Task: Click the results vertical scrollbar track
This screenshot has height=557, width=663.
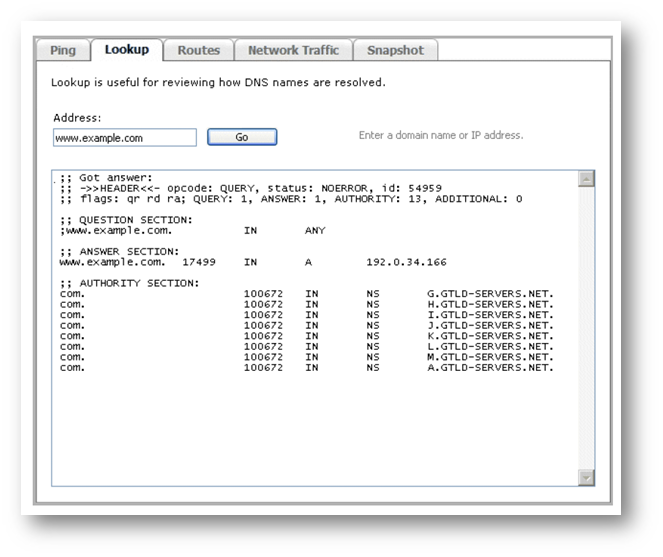Action: coord(586,330)
